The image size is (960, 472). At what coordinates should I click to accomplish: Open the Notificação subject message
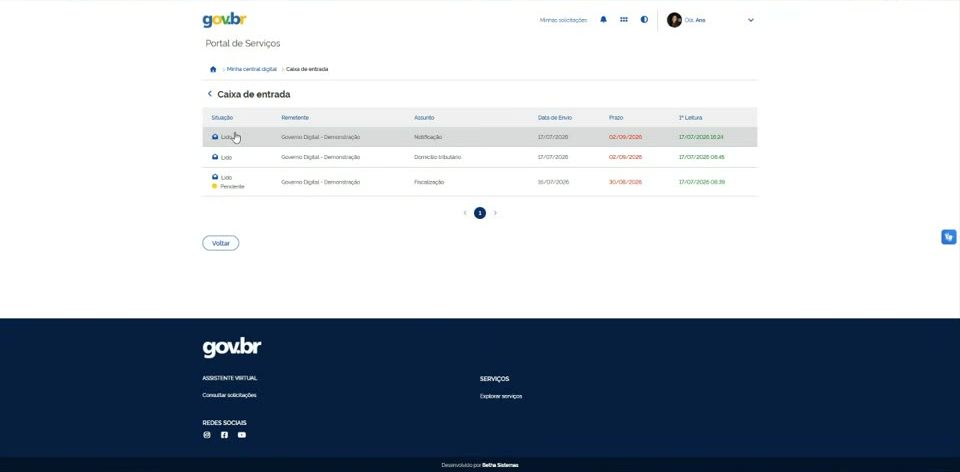(x=428, y=137)
